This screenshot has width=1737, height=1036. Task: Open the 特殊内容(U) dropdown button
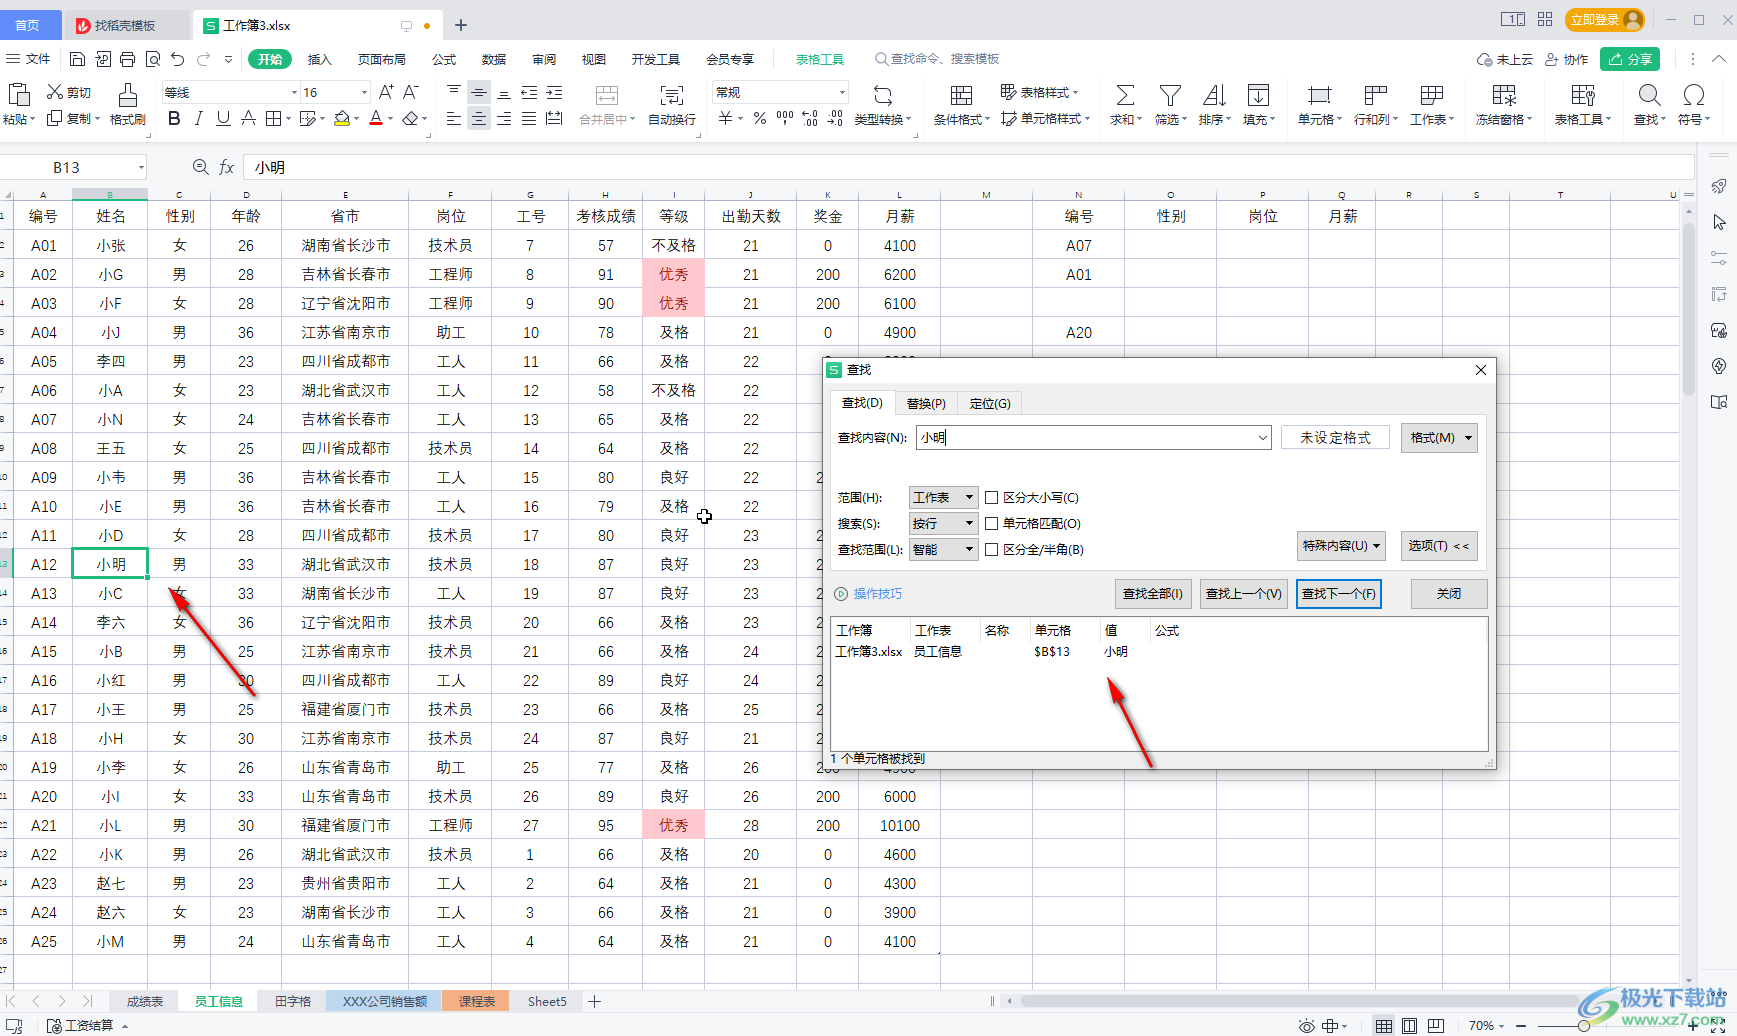tap(1341, 545)
